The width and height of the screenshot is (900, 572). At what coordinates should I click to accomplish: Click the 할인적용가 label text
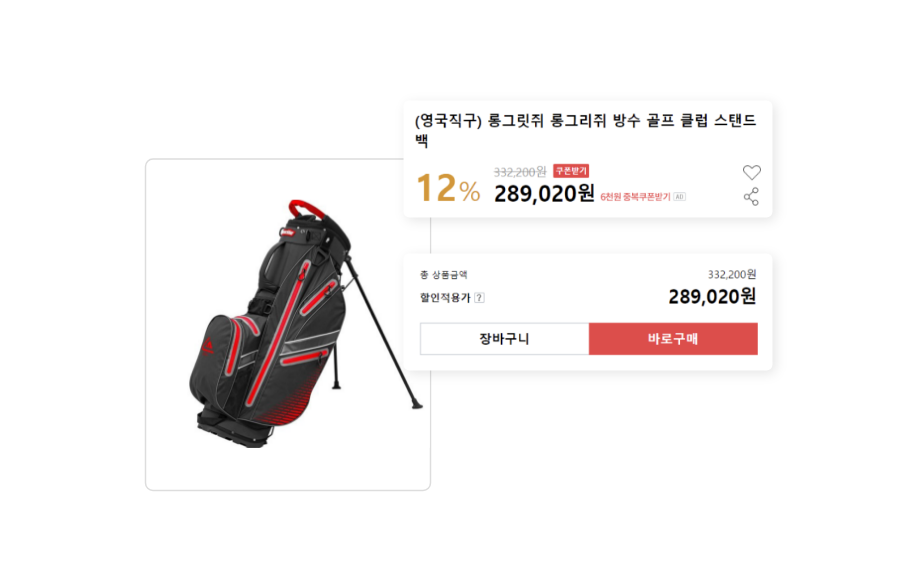(x=445, y=298)
